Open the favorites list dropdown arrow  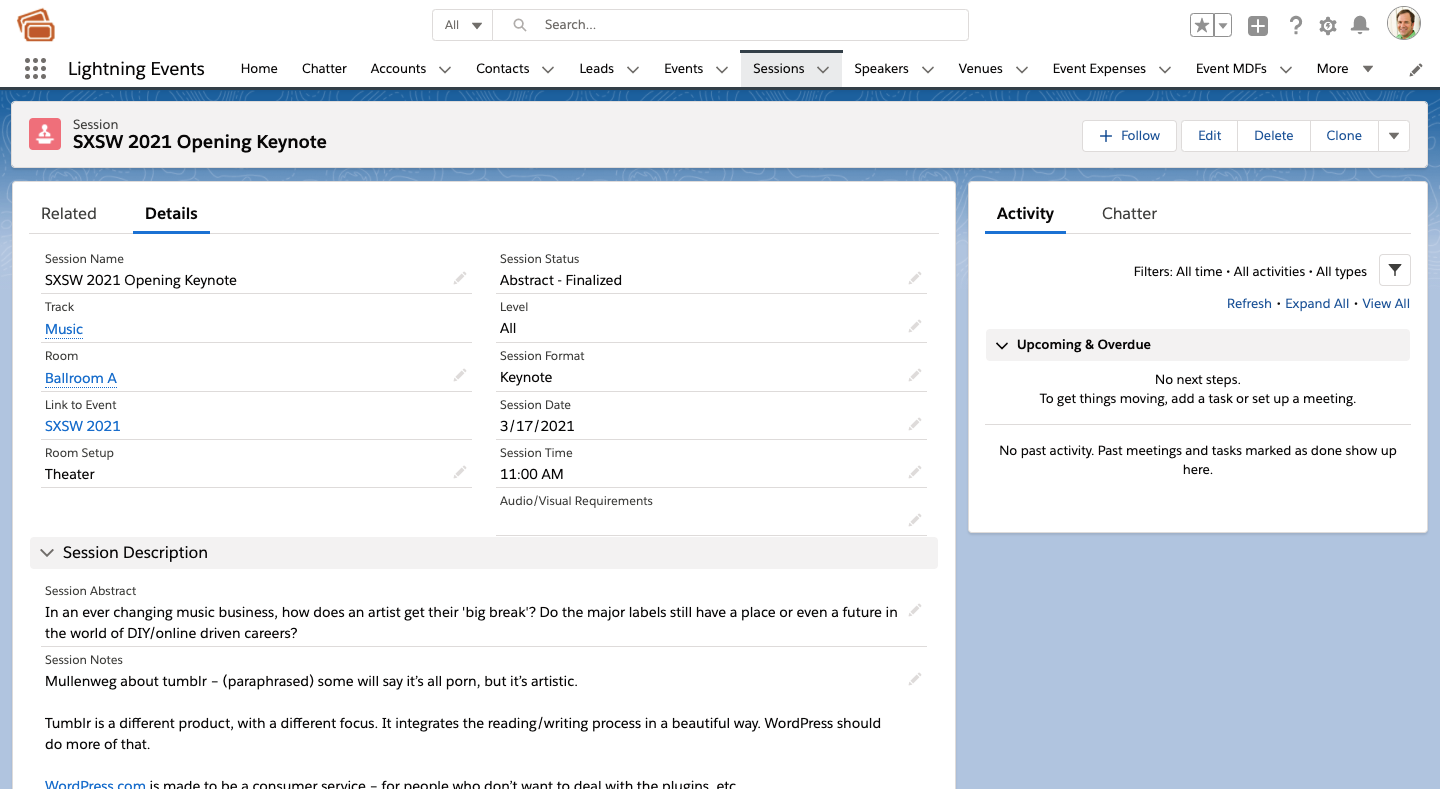point(1222,26)
